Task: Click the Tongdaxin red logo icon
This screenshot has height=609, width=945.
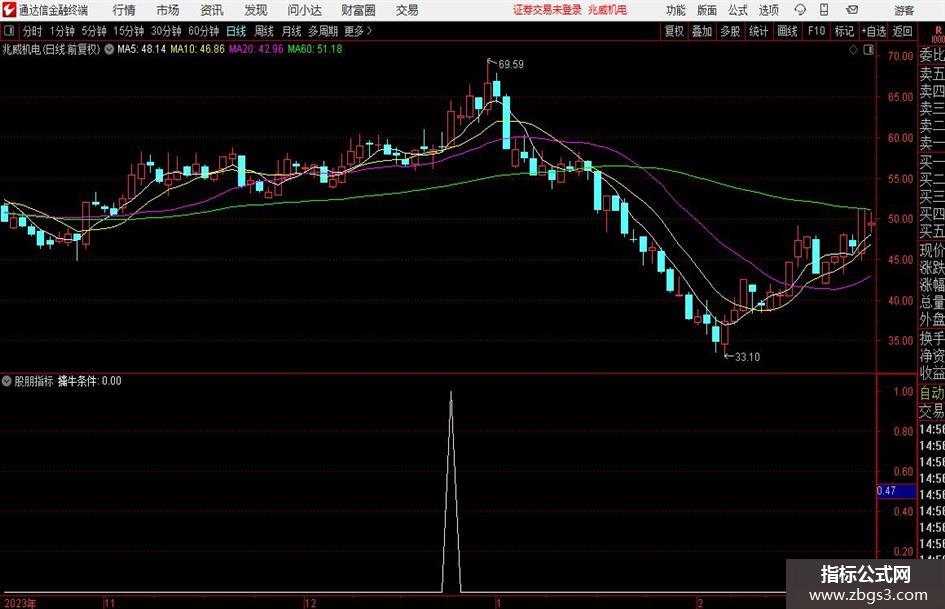Action: (x=8, y=10)
